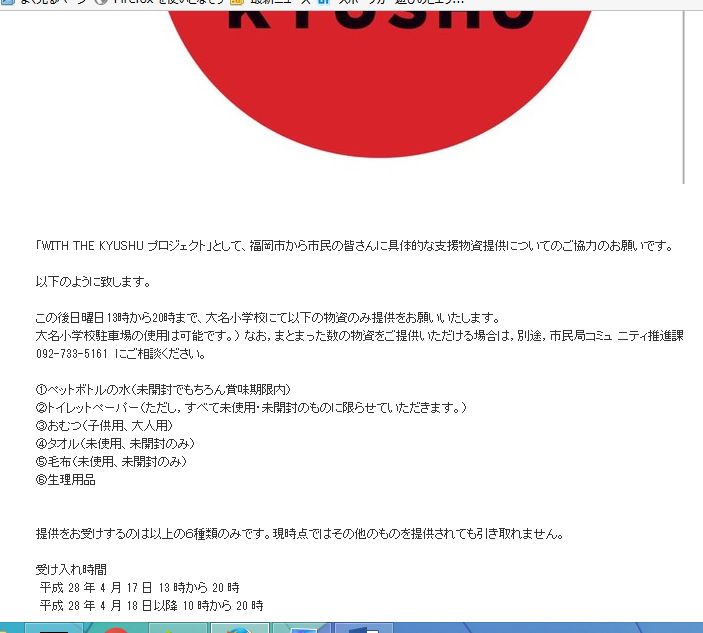Click the line starting 大名小学校駐車場の使用は可能です
The width and height of the screenshot is (703, 633).
pos(360,335)
